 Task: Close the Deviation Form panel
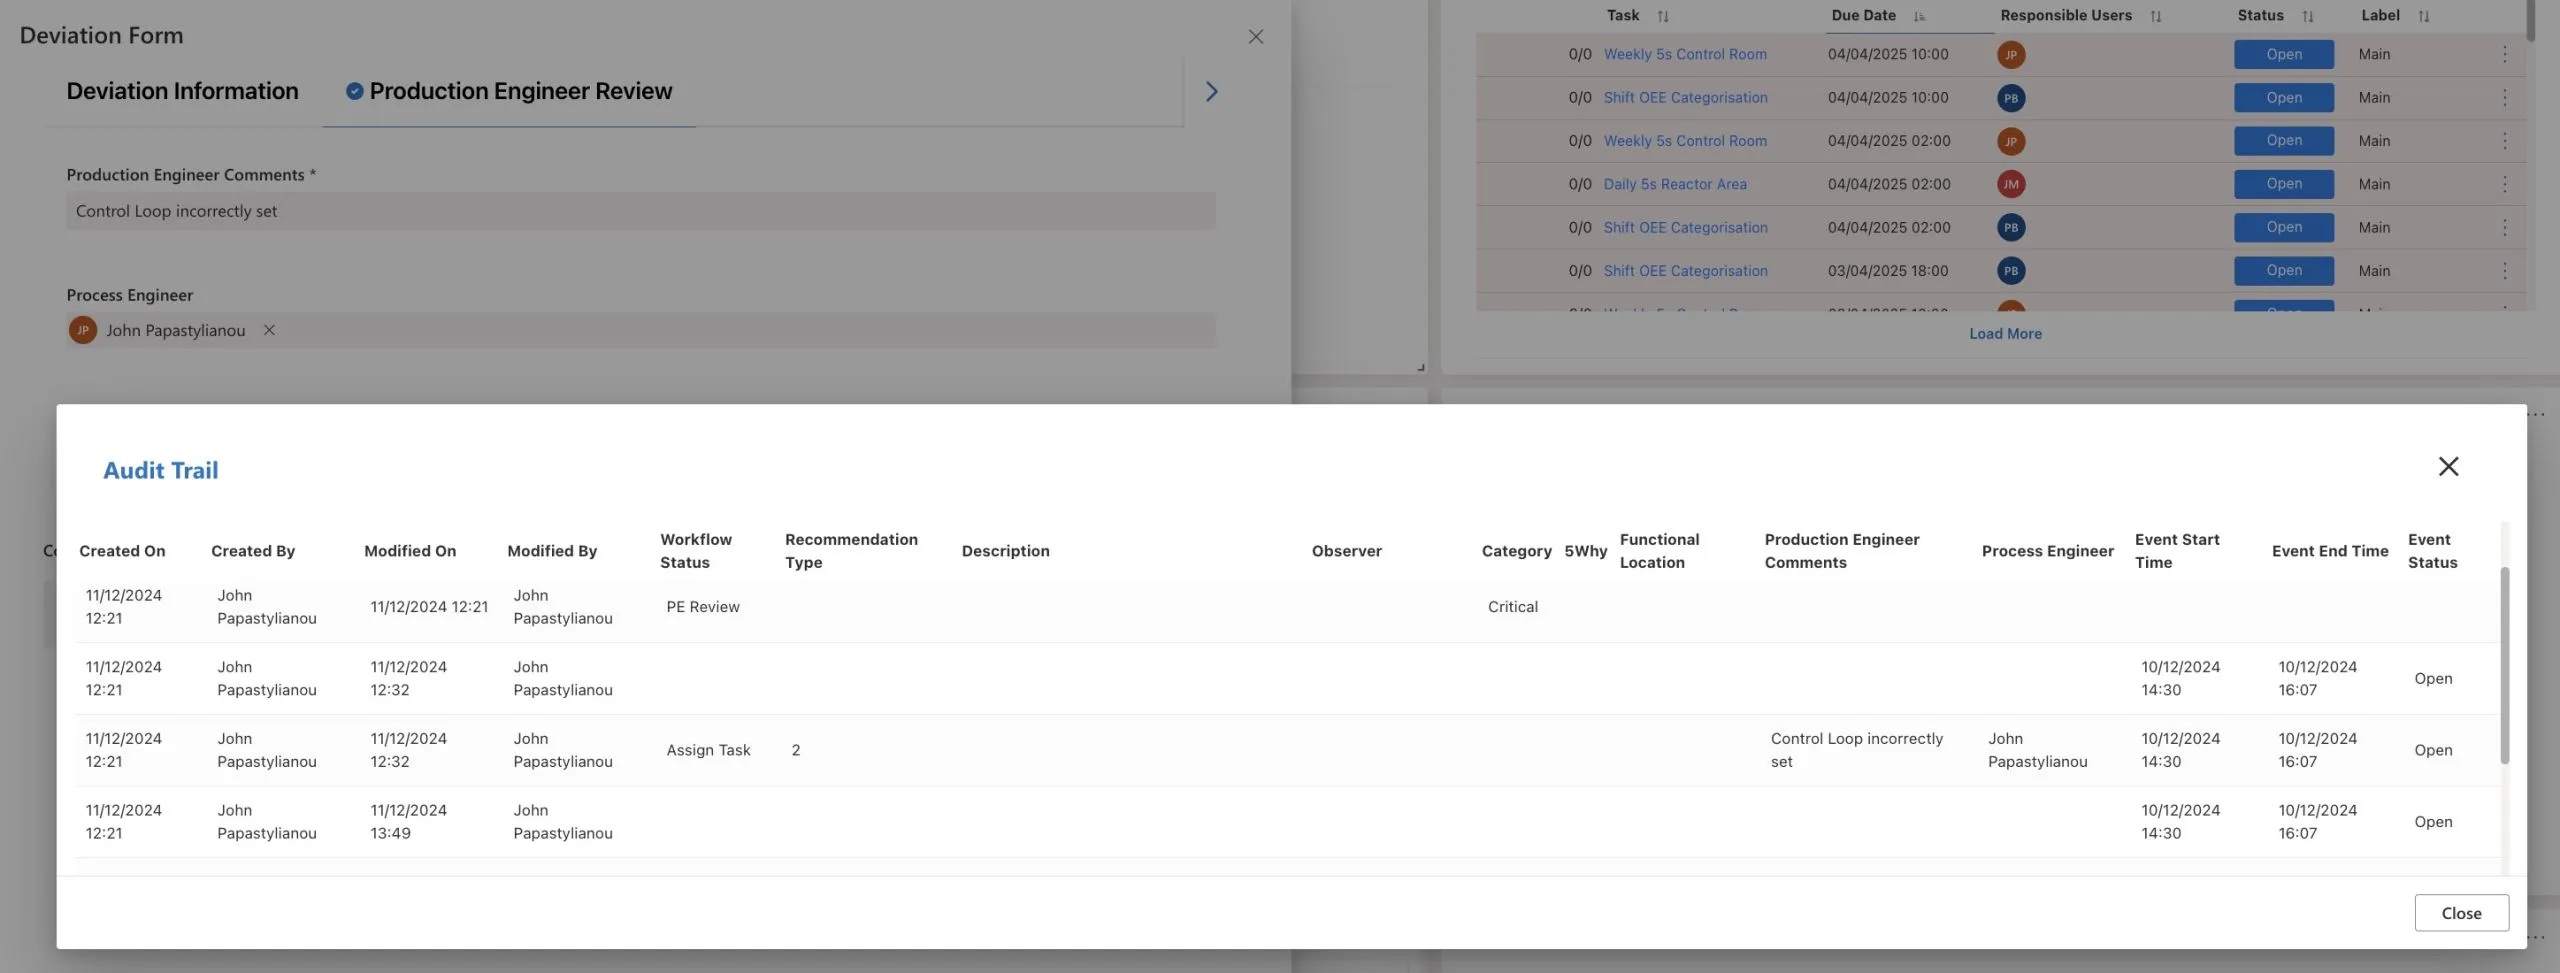point(1256,37)
